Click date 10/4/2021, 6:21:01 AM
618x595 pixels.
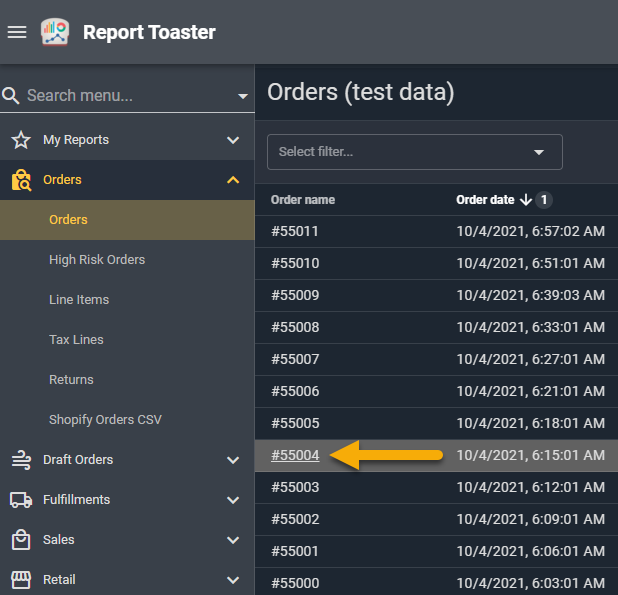tap(531, 391)
